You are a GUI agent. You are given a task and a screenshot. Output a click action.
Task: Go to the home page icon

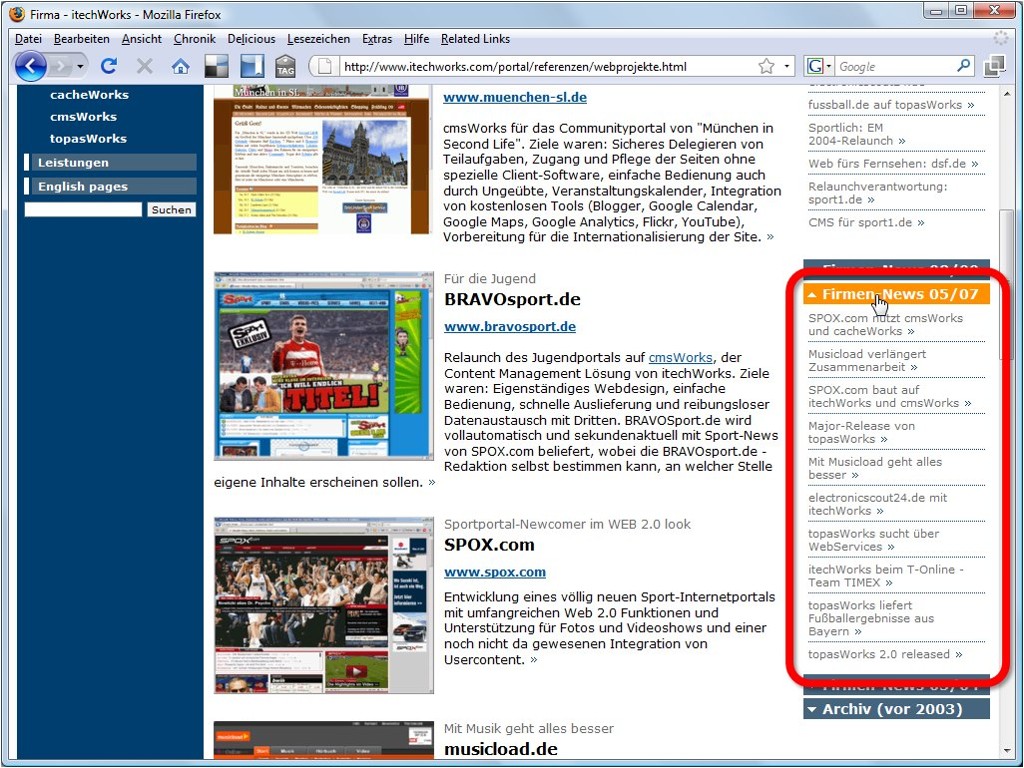pos(180,66)
